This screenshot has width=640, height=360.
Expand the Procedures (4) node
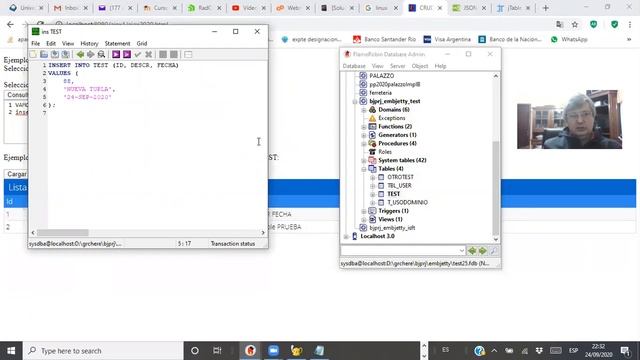tap(364, 144)
